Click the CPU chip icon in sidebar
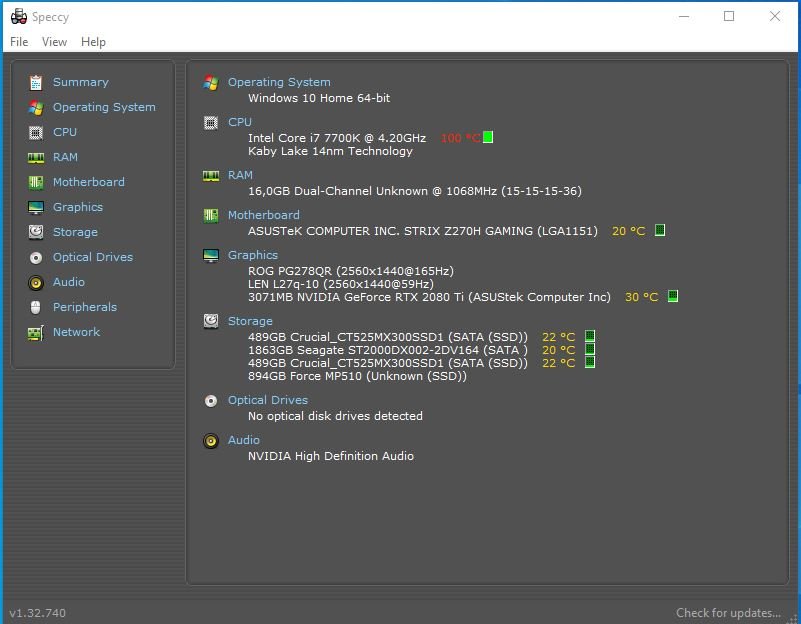This screenshot has width=801, height=624. pyautogui.click(x=36, y=132)
